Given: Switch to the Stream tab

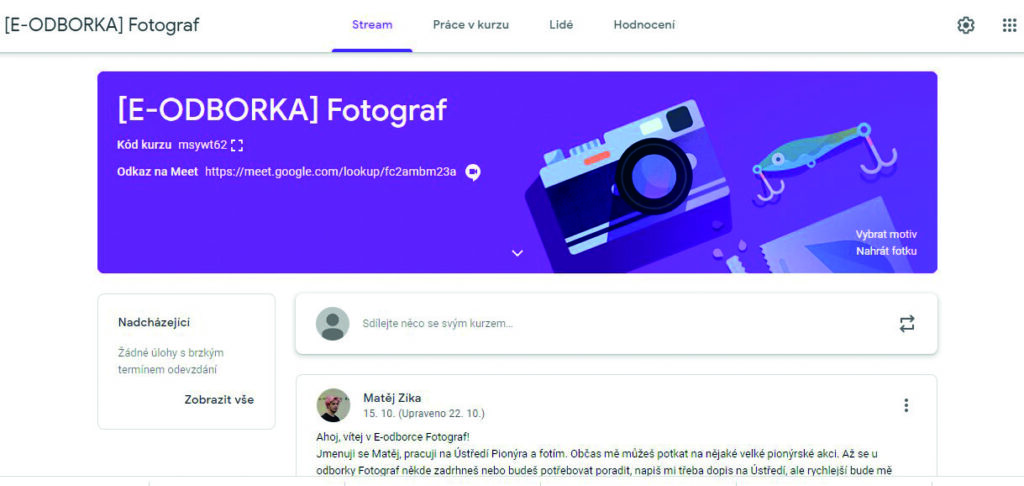Looking at the screenshot, I should (x=372, y=25).
